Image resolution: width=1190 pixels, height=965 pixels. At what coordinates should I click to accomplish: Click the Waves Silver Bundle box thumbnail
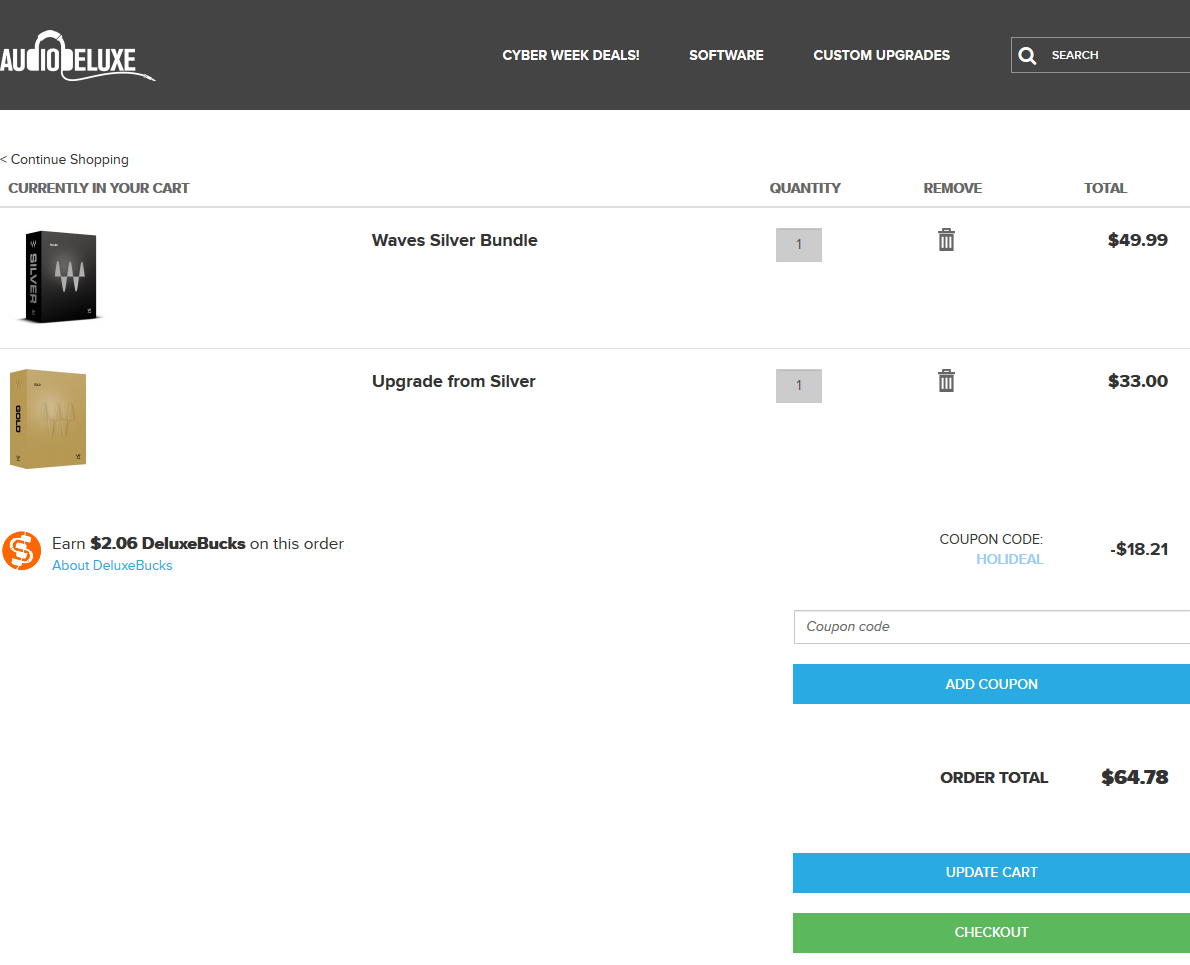click(60, 277)
